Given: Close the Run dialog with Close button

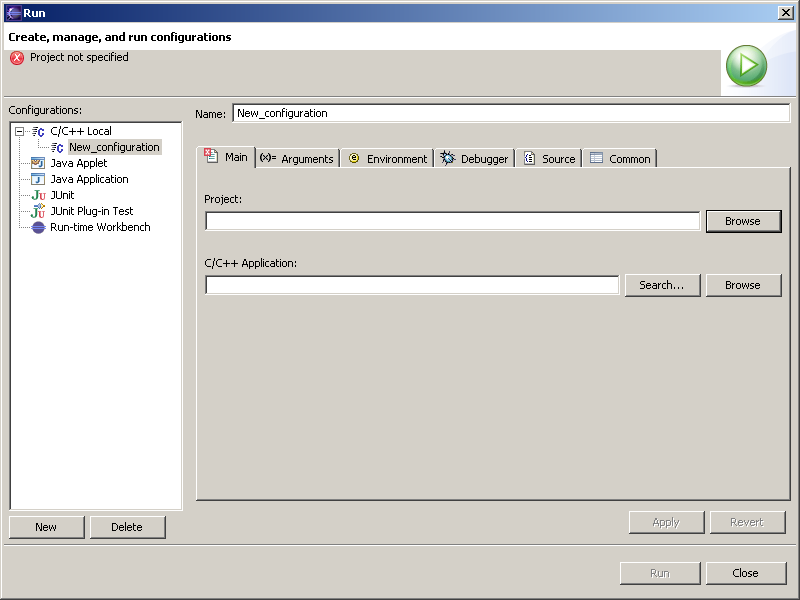Looking at the screenshot, I should 745,573.
